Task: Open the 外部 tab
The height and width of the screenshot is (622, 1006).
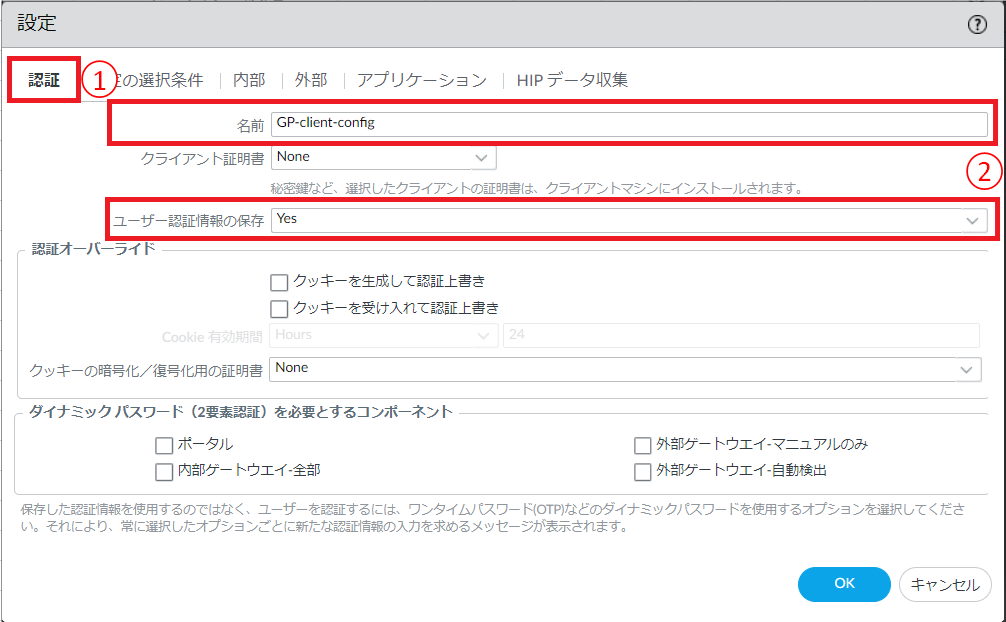Action: tap(311, 80)
